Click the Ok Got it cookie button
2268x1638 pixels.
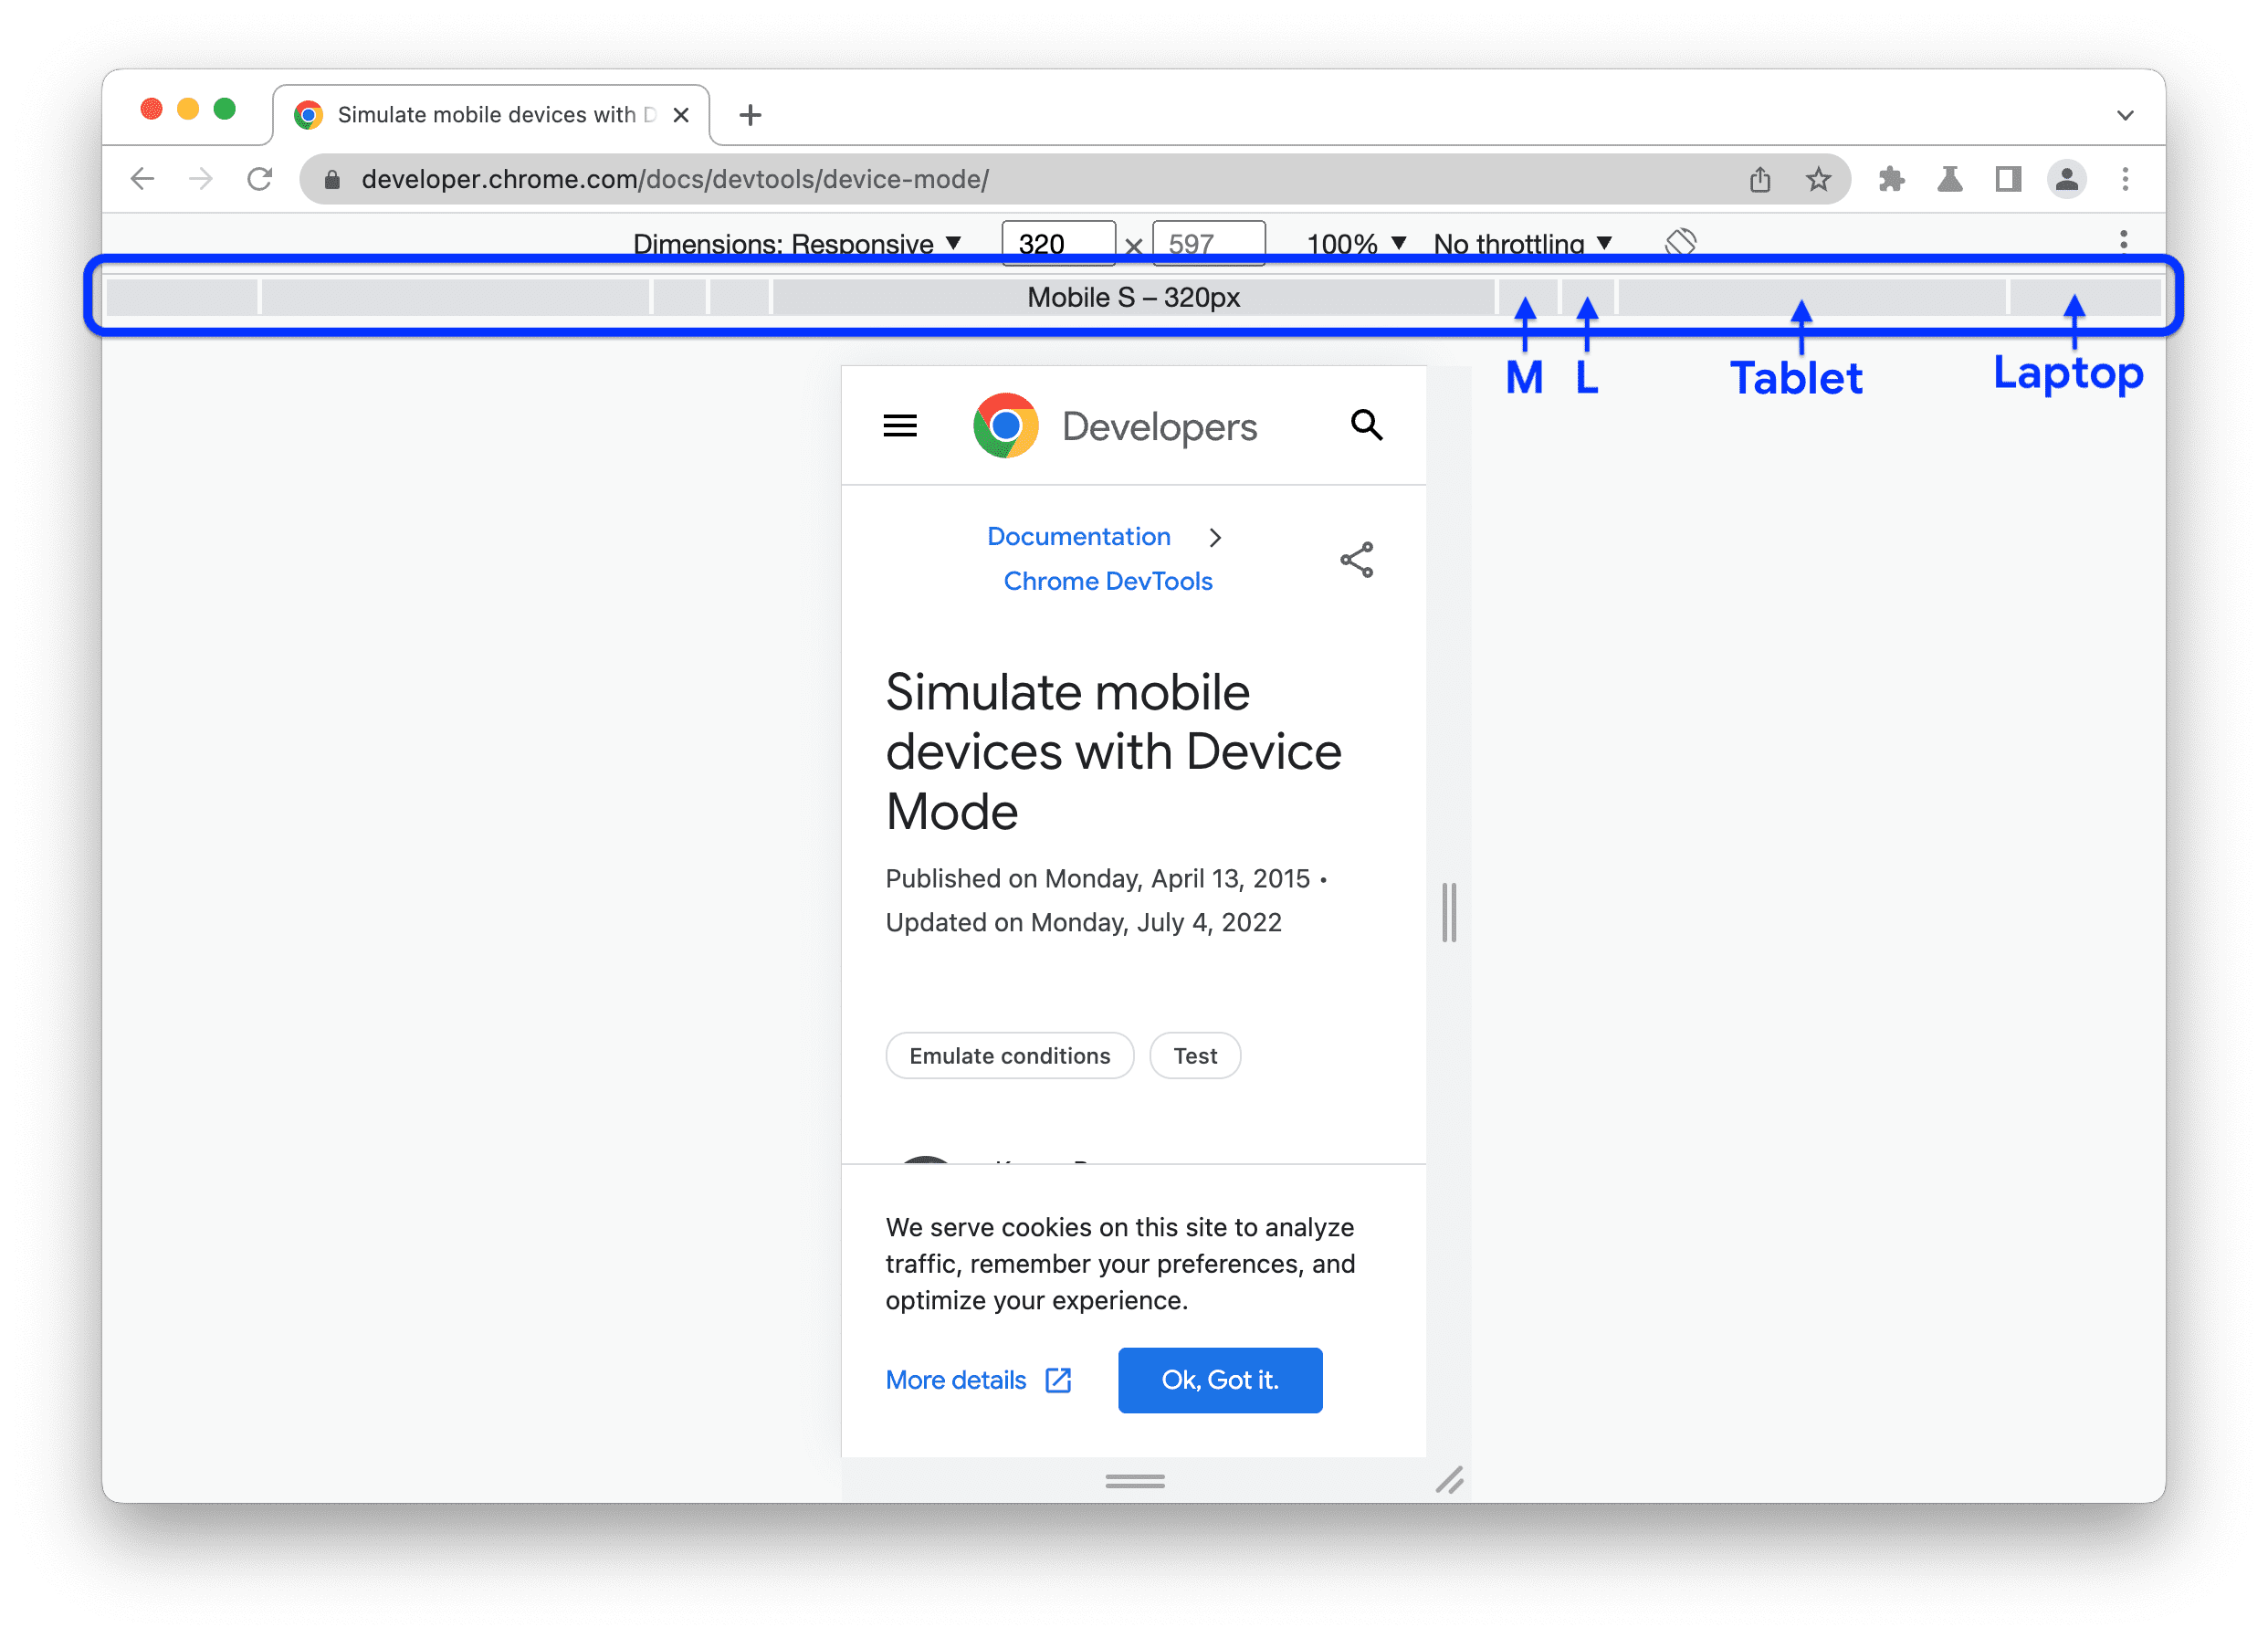(x=1220, y=1379)
